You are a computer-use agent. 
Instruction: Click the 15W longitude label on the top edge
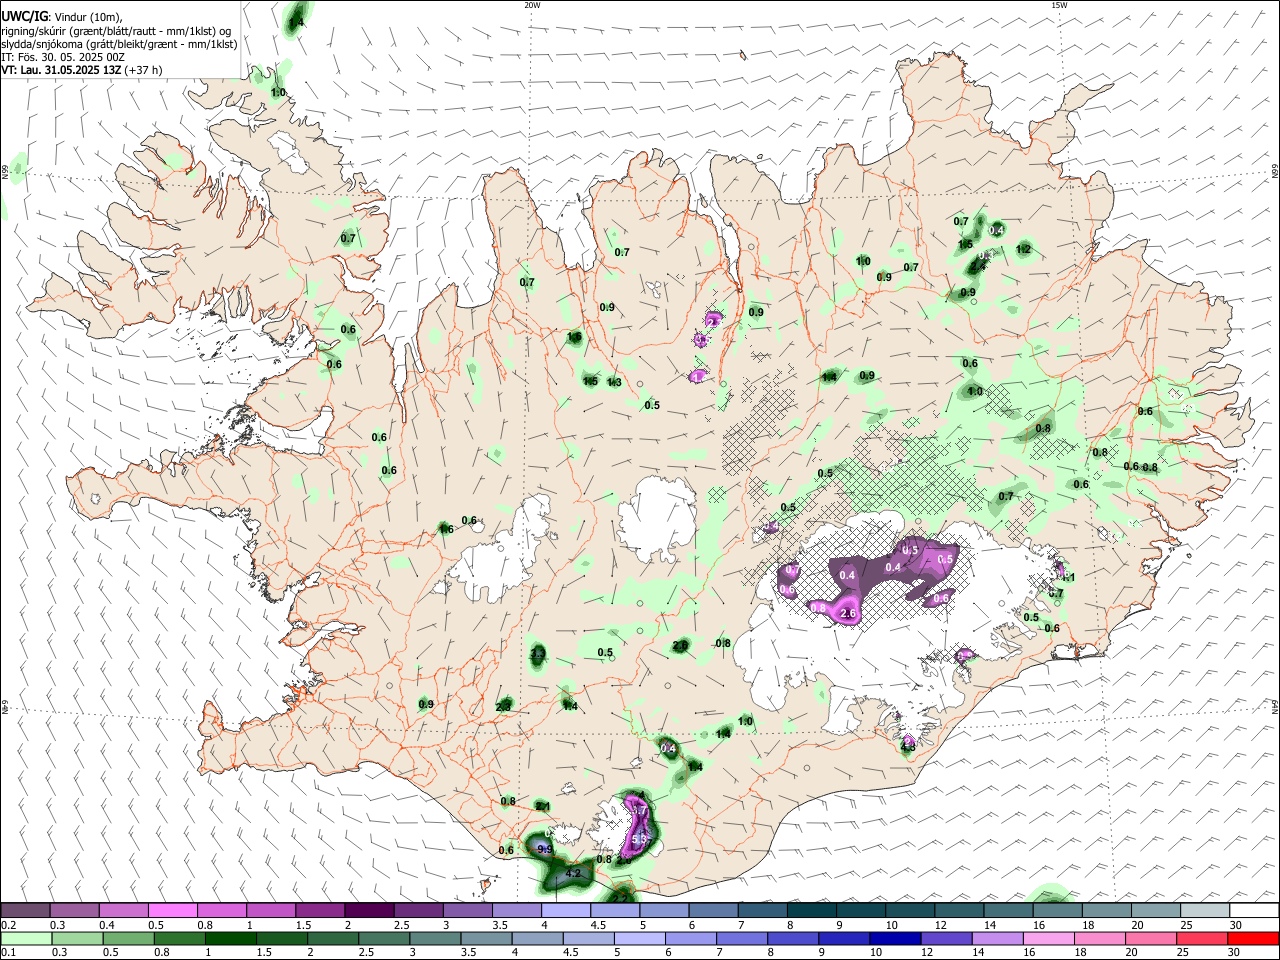[1059, 5]
